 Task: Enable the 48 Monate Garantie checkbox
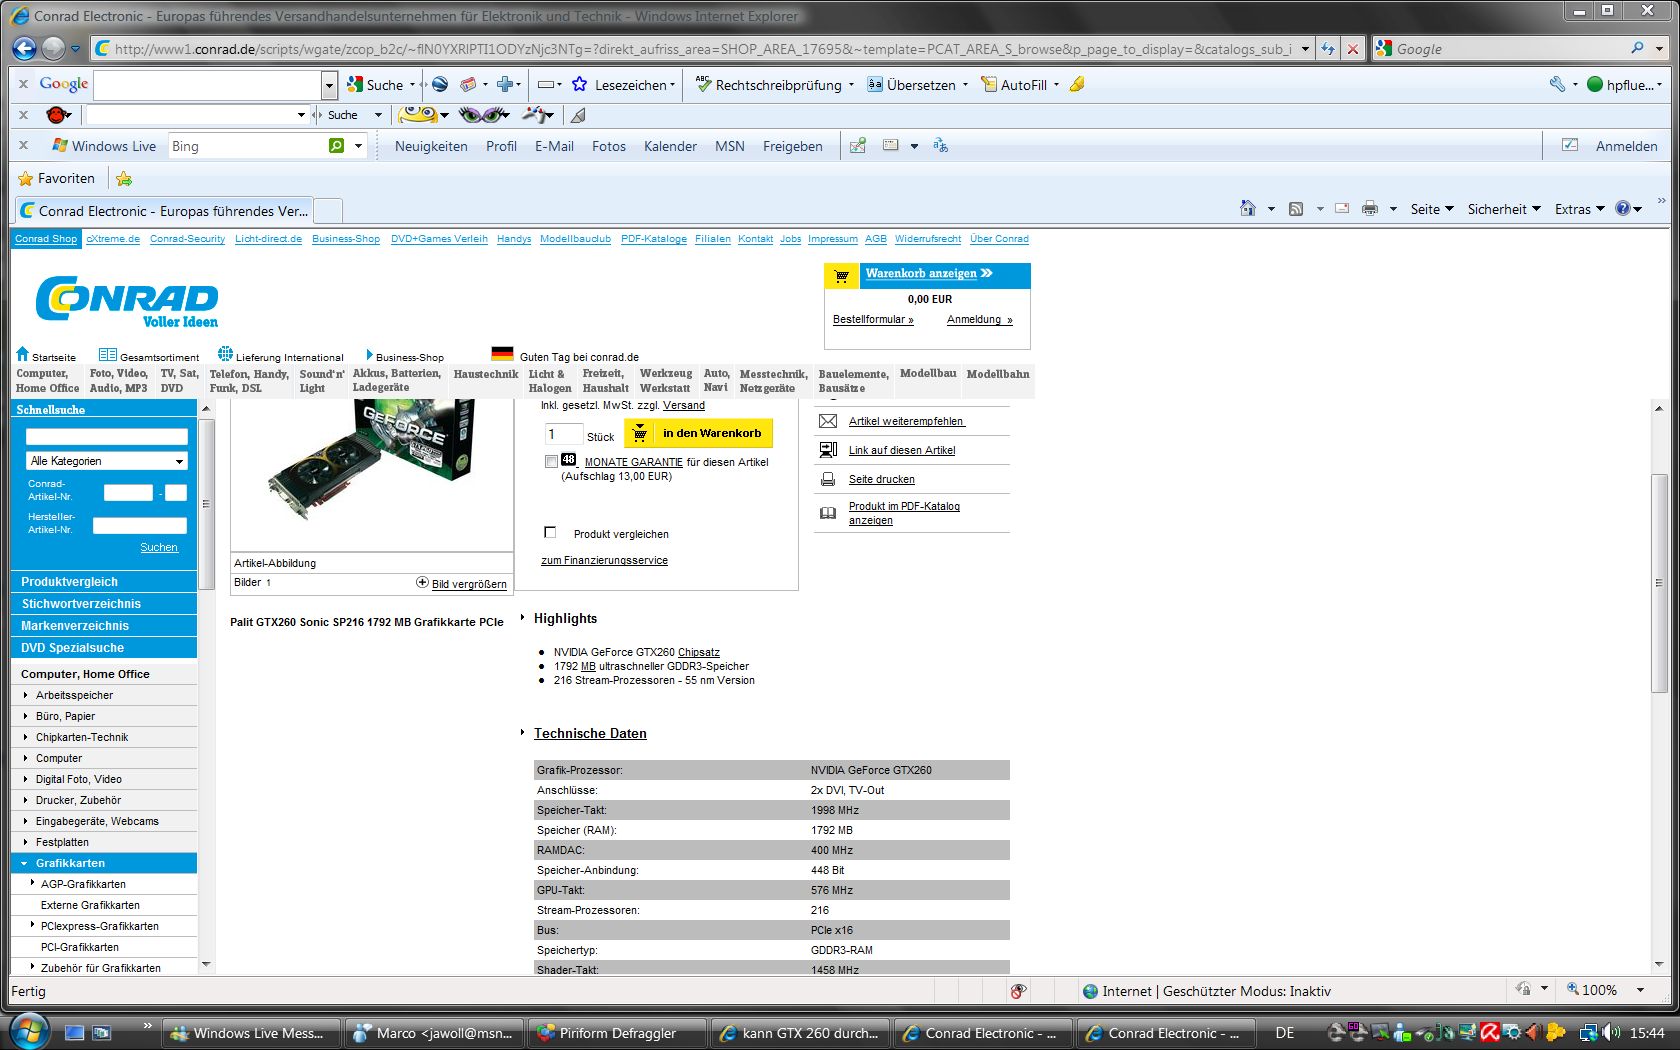(x=551, y=461)
